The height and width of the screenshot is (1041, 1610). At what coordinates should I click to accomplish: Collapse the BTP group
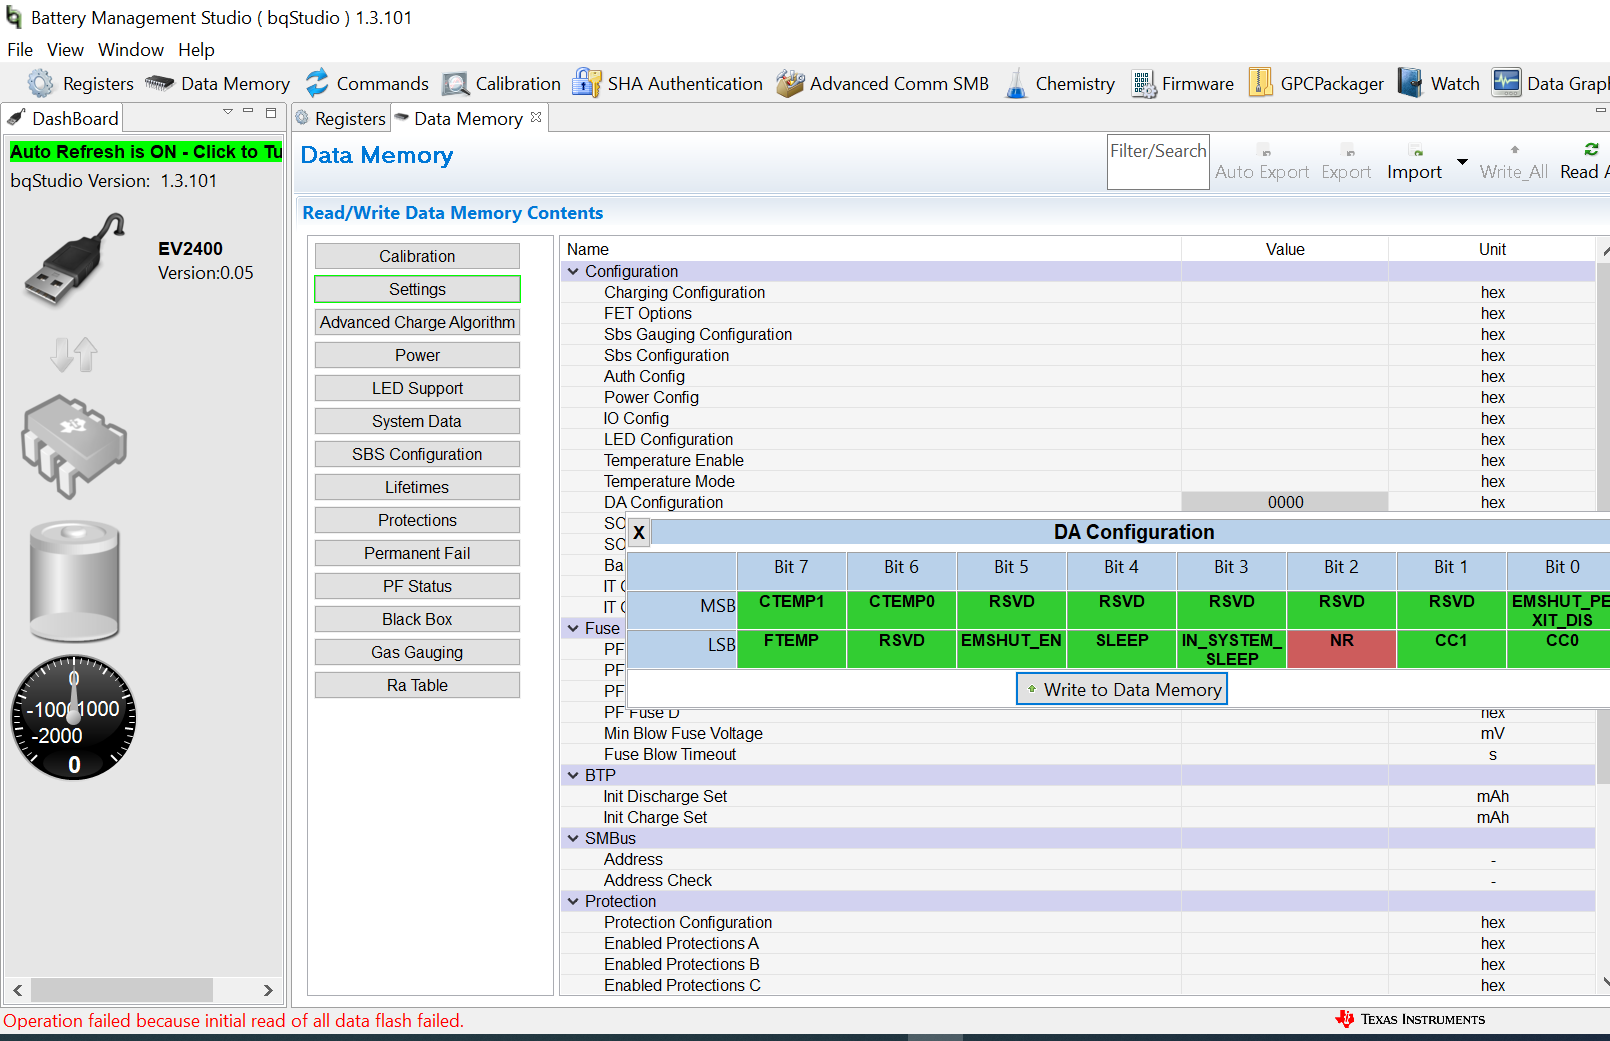[573, 775]
